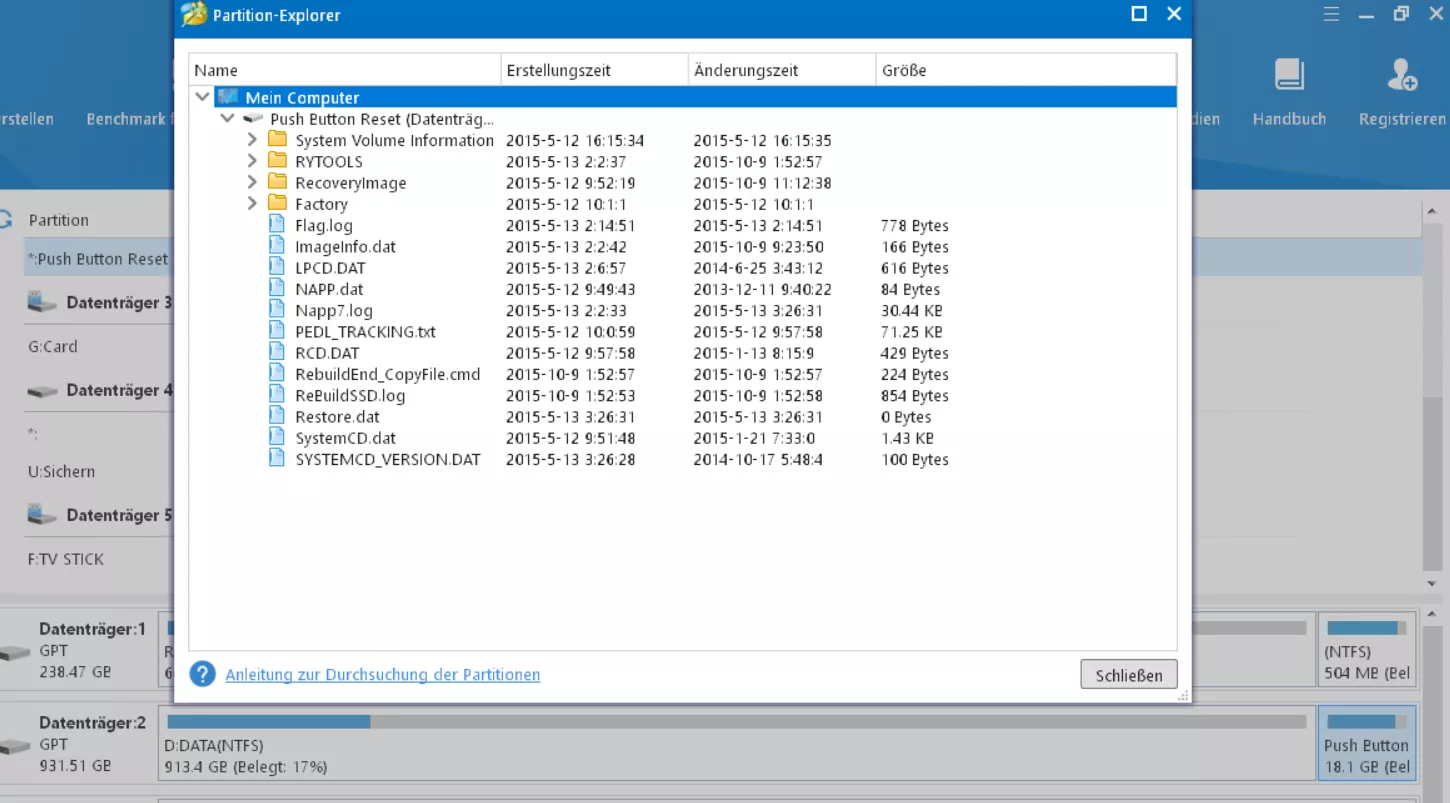The image size is (1450, 803).
Task: Click the Mein Computer icon
Action: (228, 97)
